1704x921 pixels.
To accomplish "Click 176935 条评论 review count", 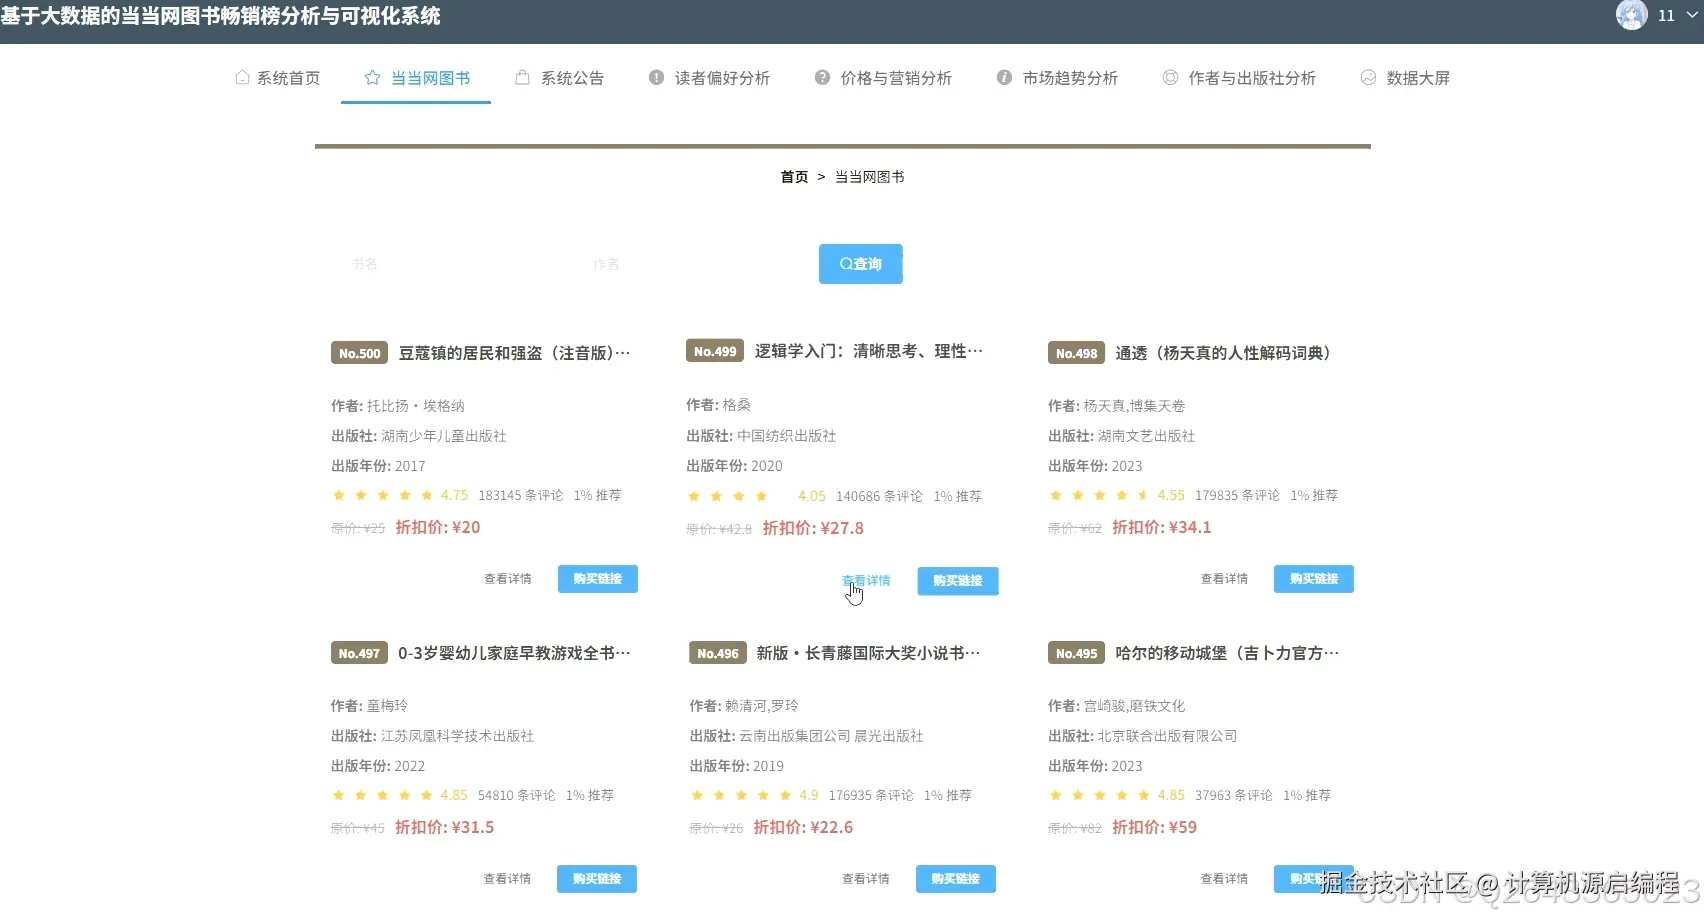I will (871, 795).
